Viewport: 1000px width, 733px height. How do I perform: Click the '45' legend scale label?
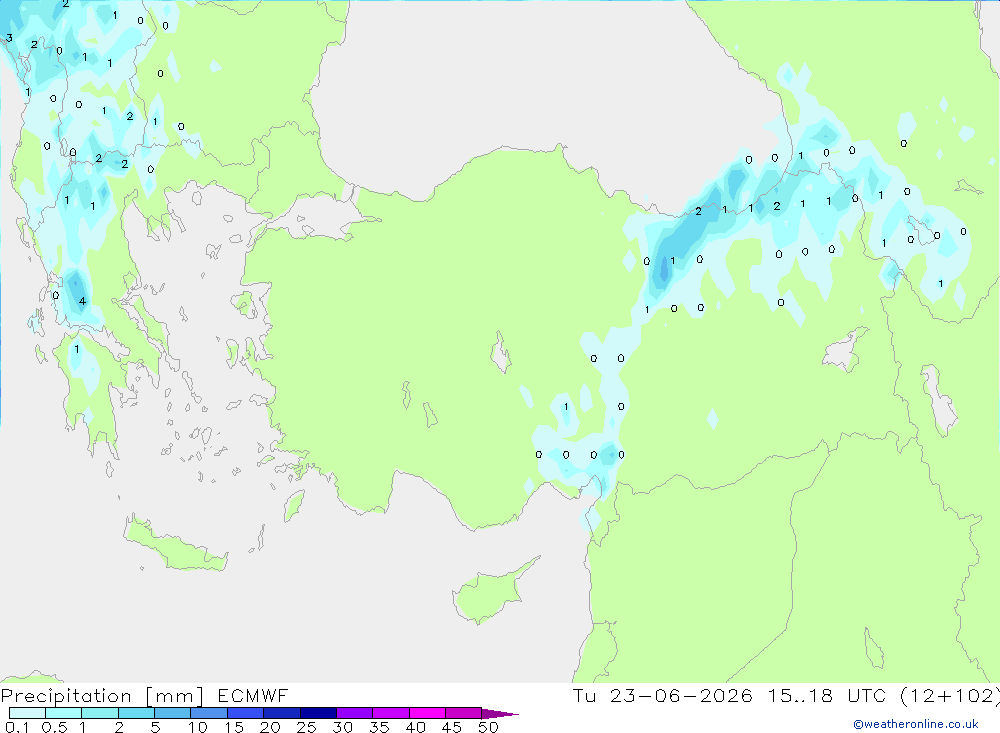(x=452, y=727)
